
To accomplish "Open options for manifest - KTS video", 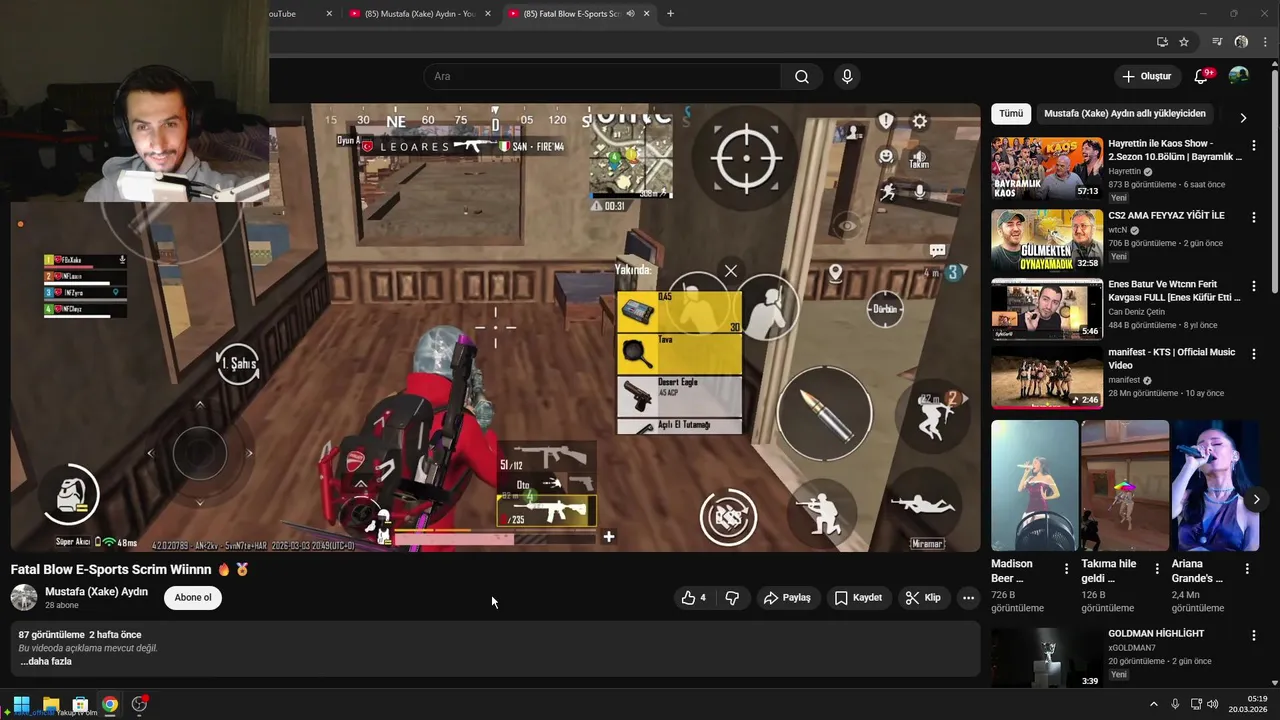I will (1254, 354).
